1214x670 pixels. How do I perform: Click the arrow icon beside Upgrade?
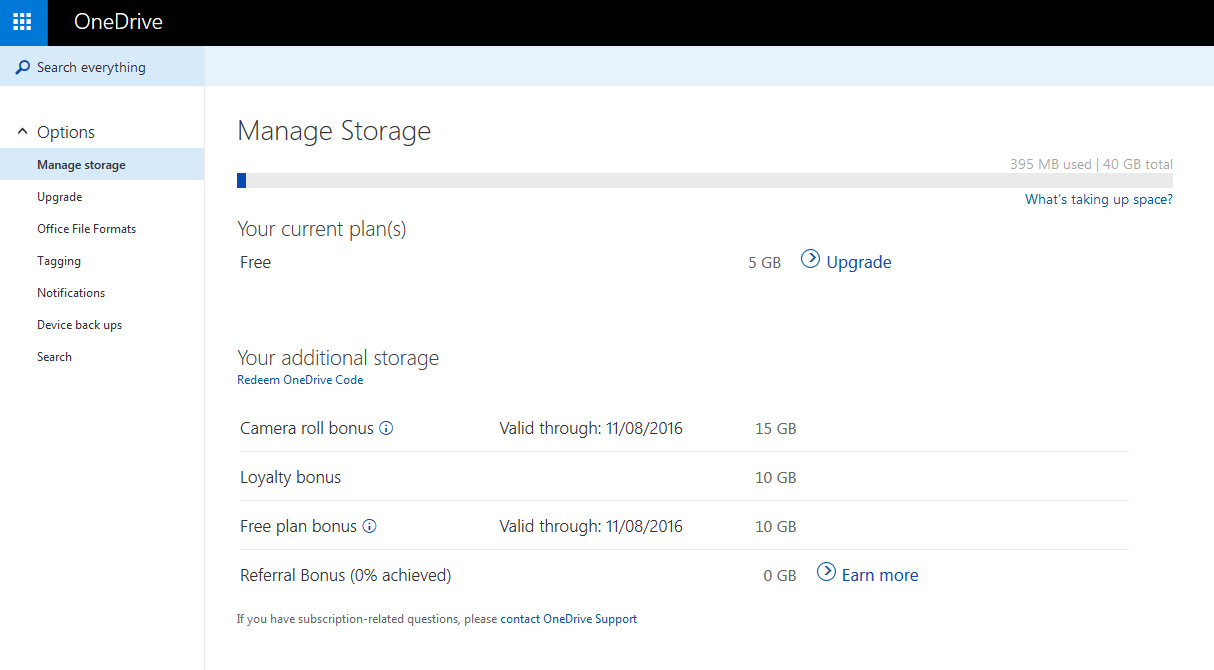pyautogui.click(x=810, y=260)
